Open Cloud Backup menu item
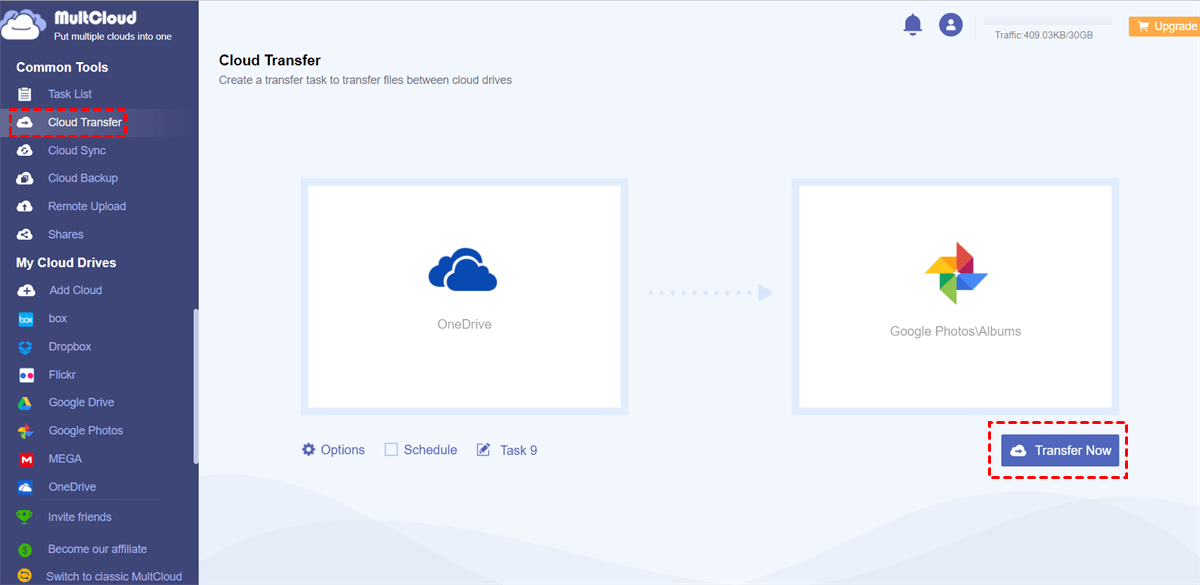1200x585 pixels. pos(83,178)
